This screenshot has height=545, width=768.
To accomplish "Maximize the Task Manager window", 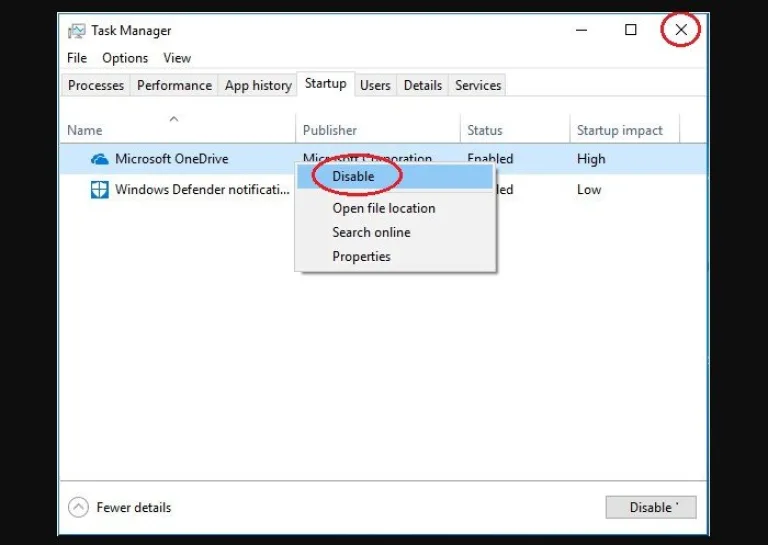I will [x=631, y=30].
